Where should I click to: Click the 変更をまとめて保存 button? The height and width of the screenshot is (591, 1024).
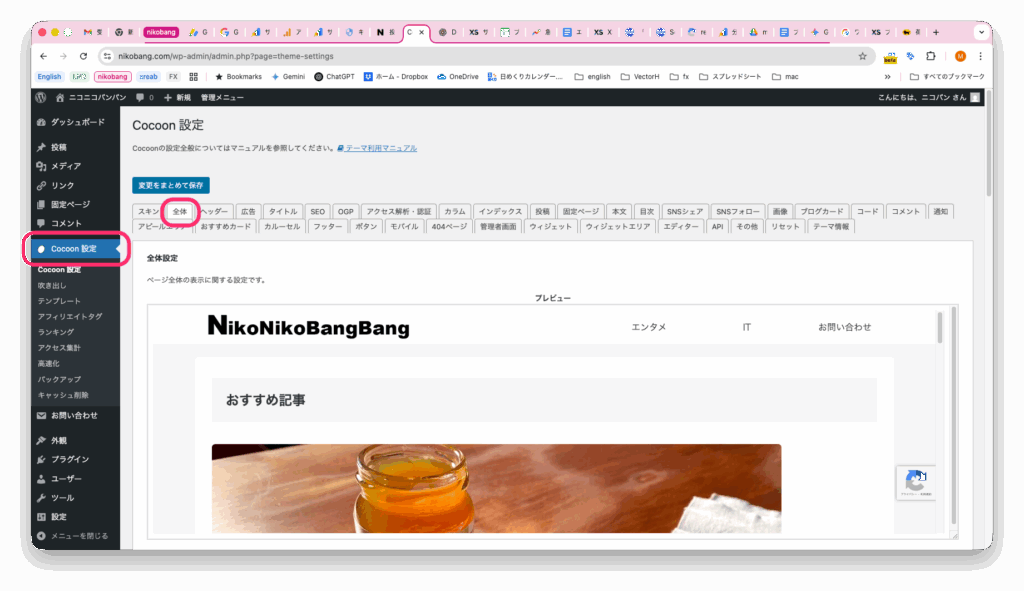(x=171, y=185)
